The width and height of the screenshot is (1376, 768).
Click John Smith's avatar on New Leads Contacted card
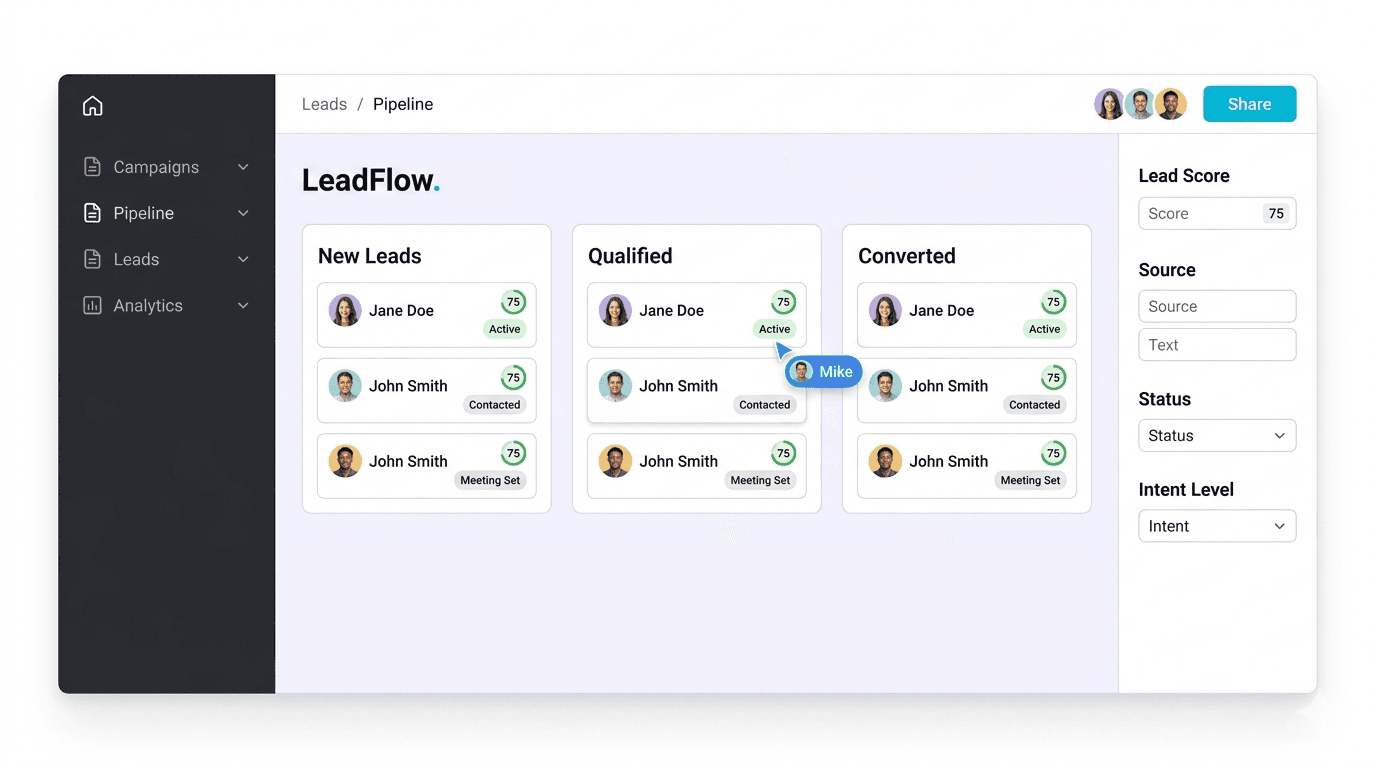pos(345,386)
